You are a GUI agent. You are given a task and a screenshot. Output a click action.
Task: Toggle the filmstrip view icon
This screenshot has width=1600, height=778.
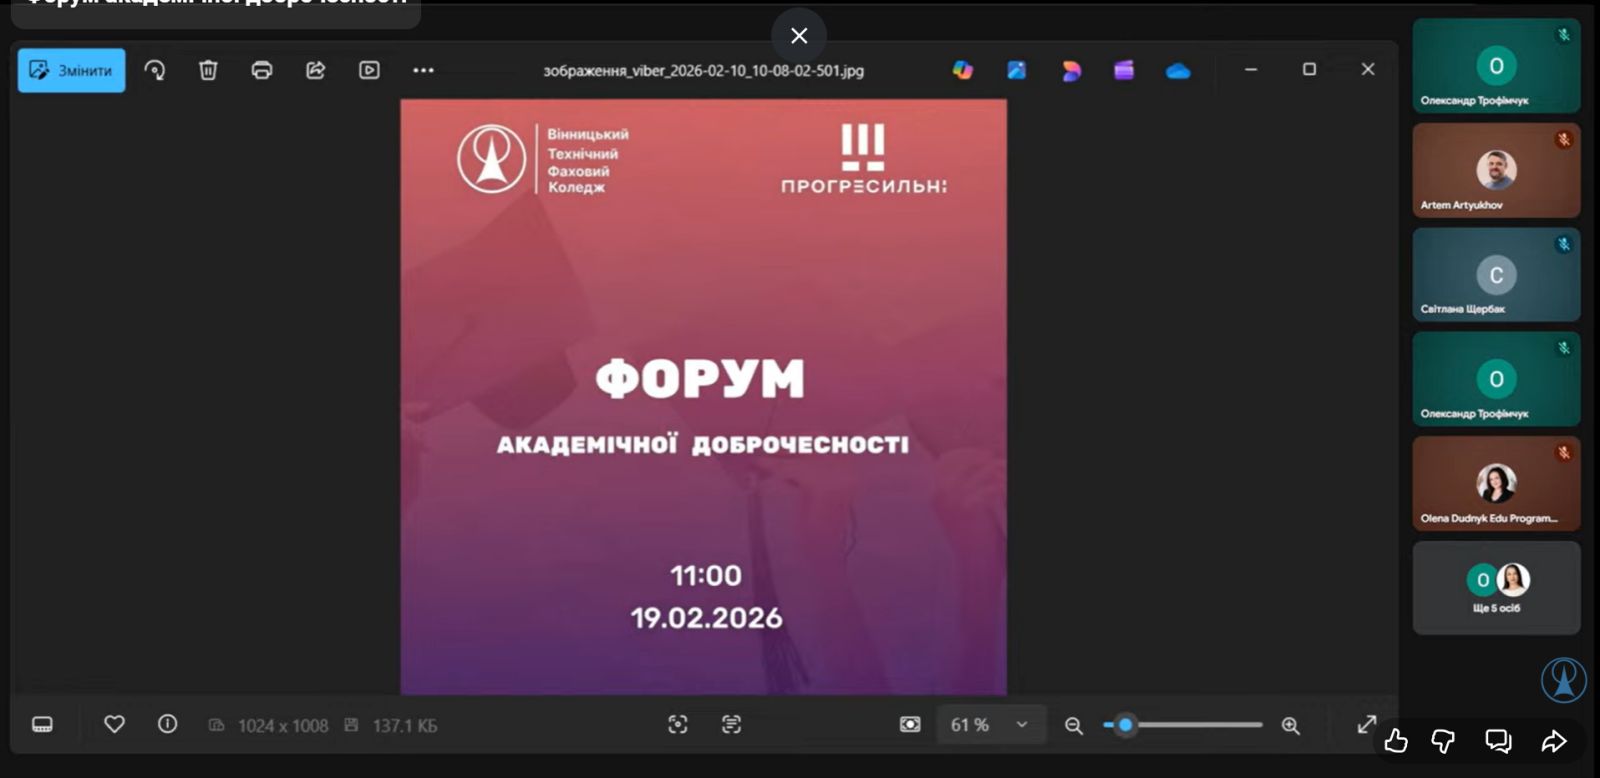point(42,724)
